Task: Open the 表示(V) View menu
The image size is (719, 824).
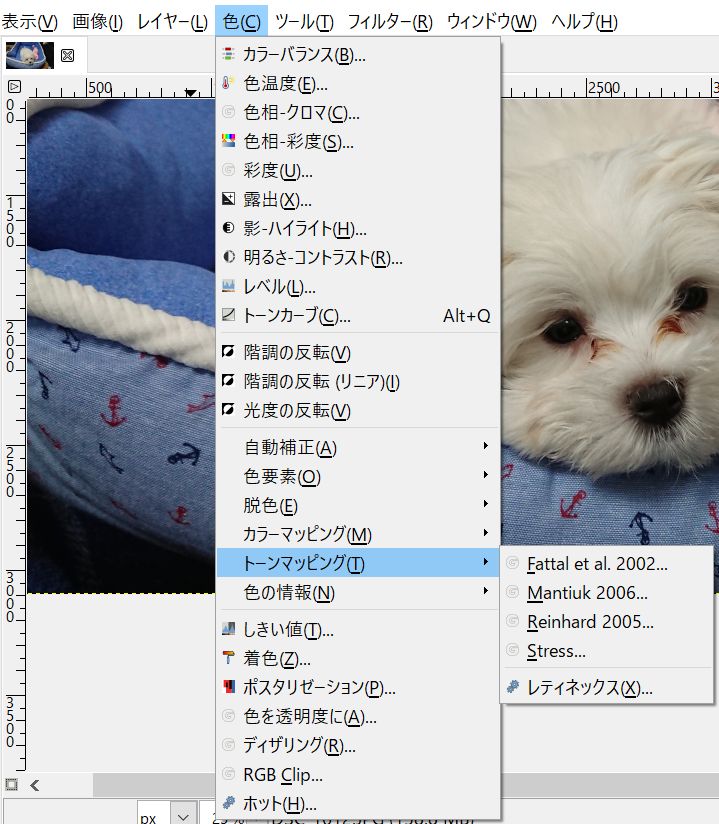Action: point(29,22)
